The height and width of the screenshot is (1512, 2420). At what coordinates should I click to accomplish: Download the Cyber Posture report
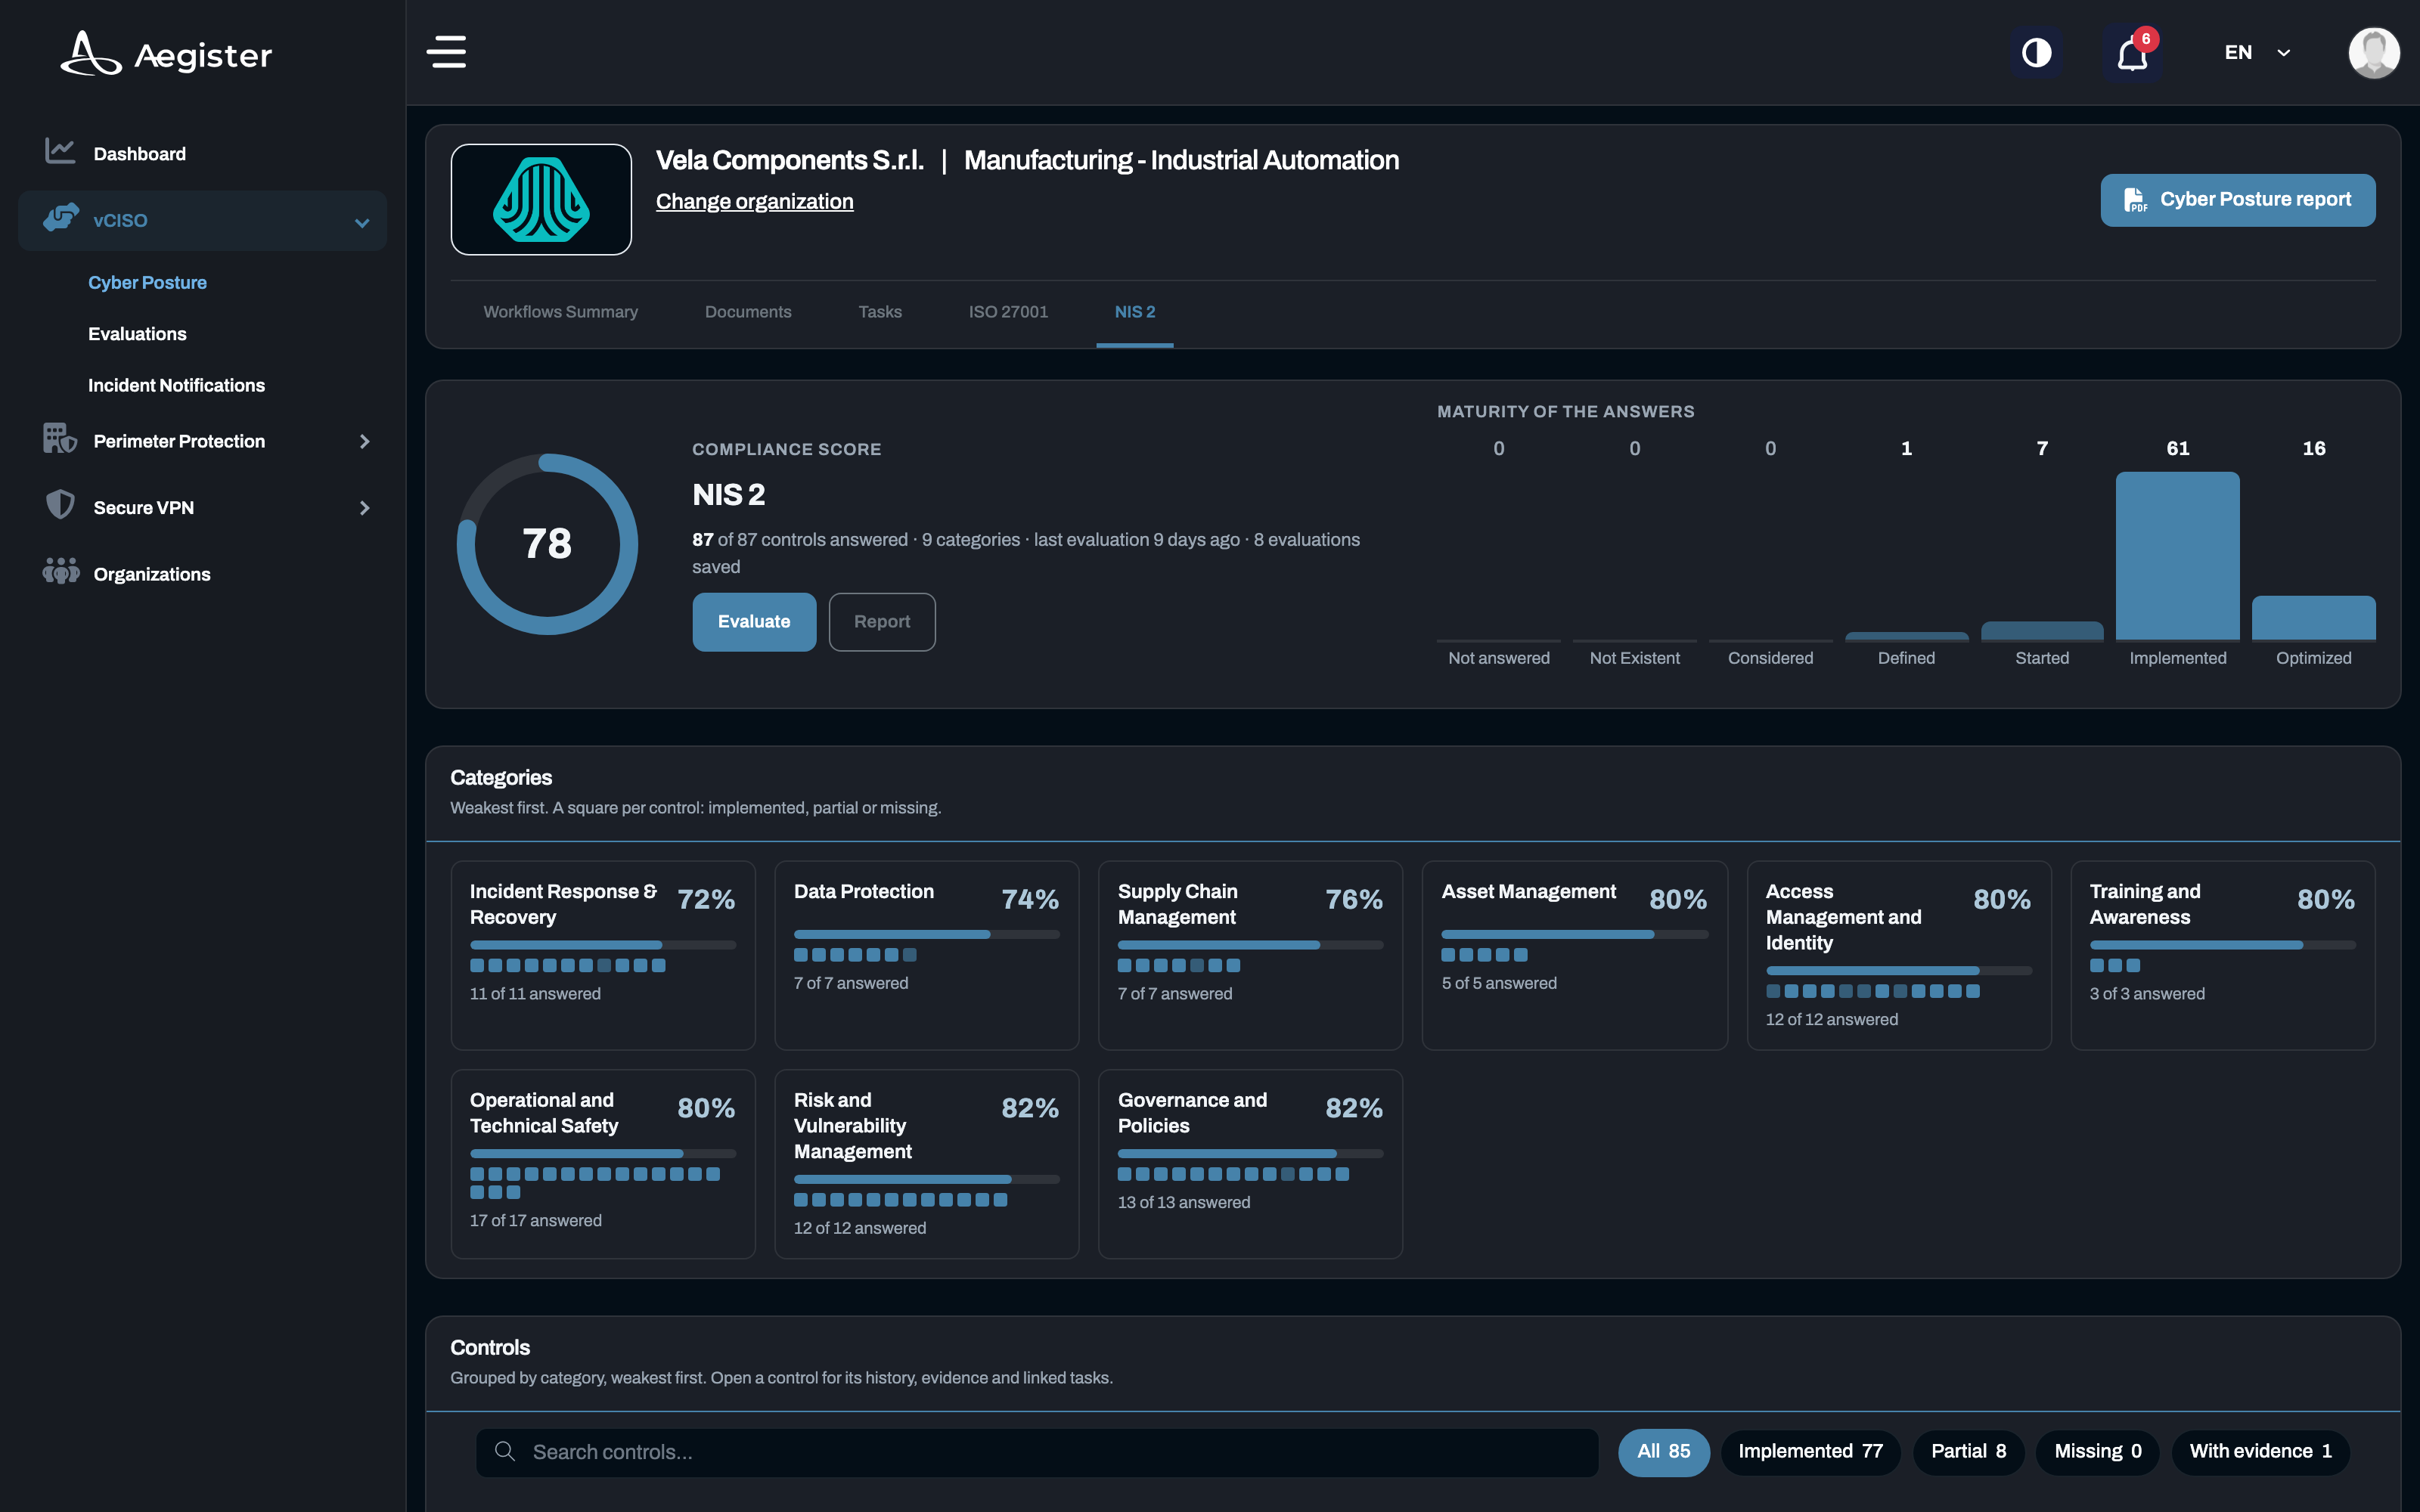(x=2237, y=199)
